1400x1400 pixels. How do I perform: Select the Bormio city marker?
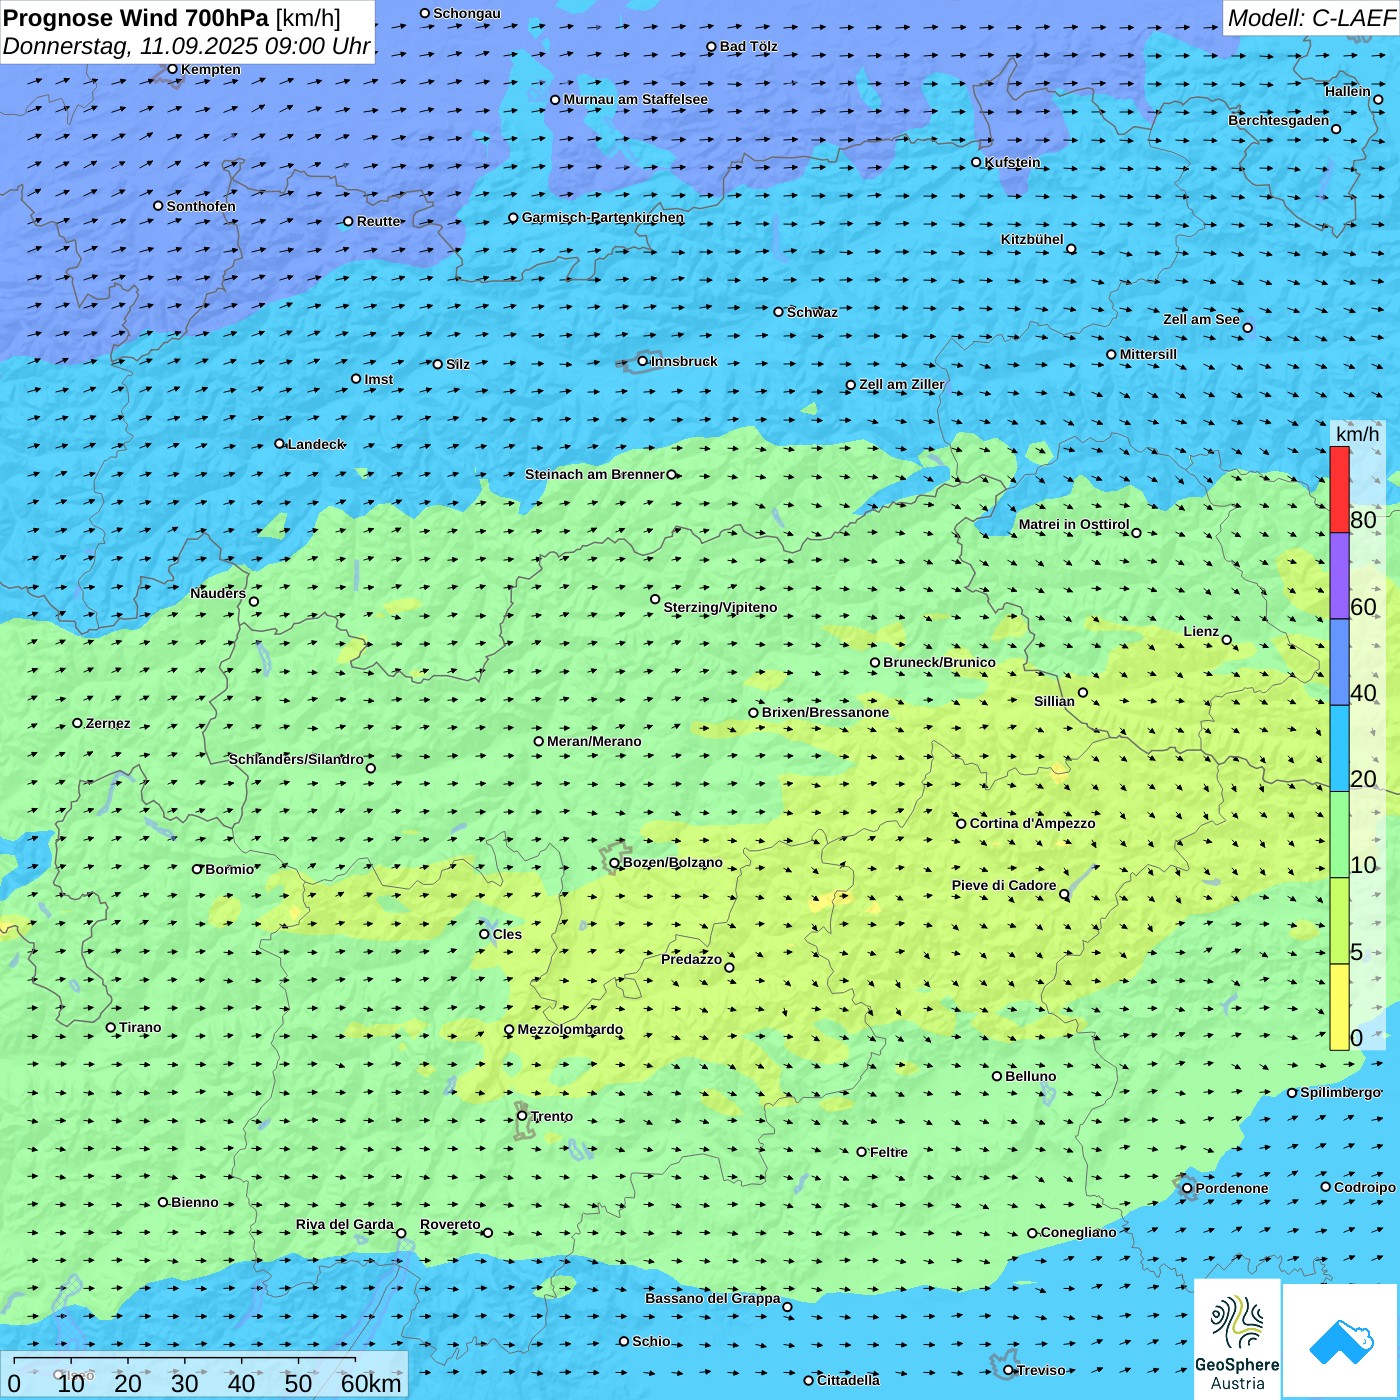pyautogui.click(x=197, y=869)
